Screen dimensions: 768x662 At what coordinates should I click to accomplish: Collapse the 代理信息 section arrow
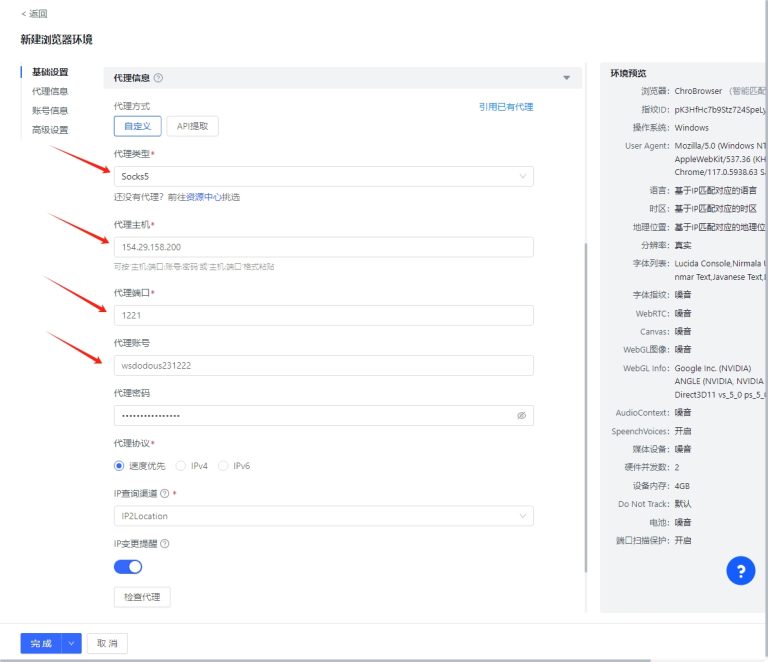point(566,78)
